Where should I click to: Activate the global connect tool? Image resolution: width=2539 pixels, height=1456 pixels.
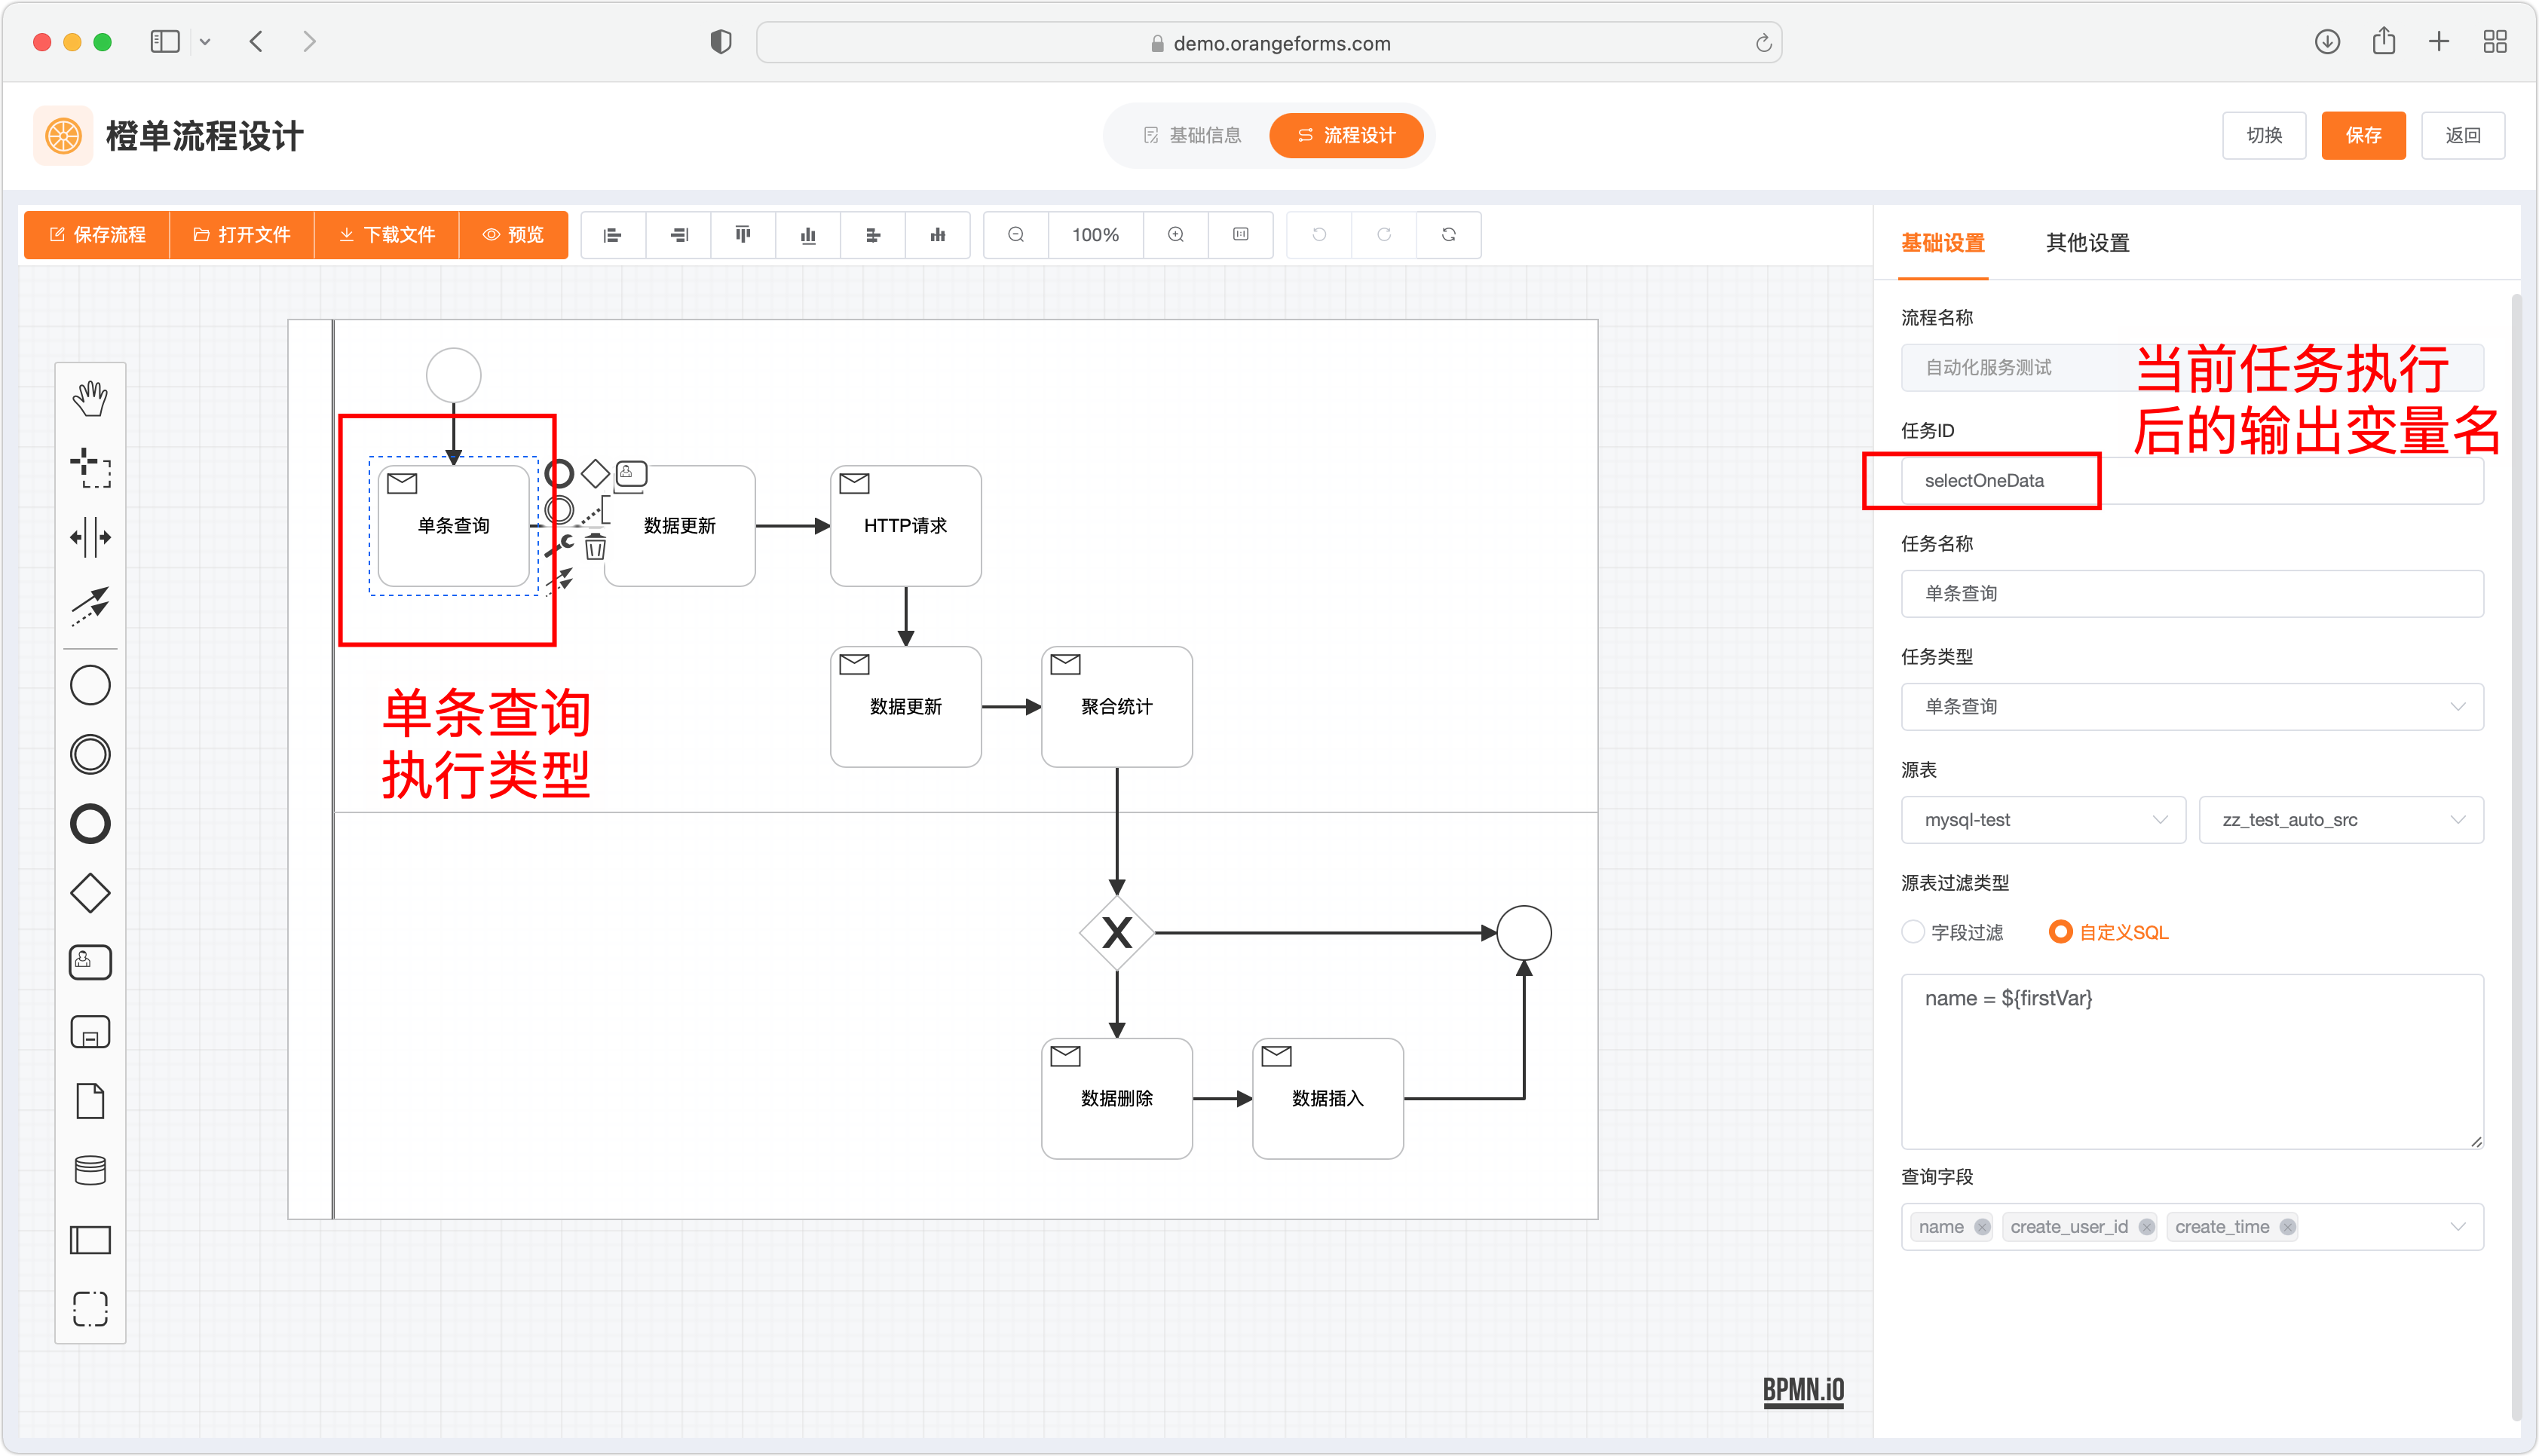click(x=90, y=606)
